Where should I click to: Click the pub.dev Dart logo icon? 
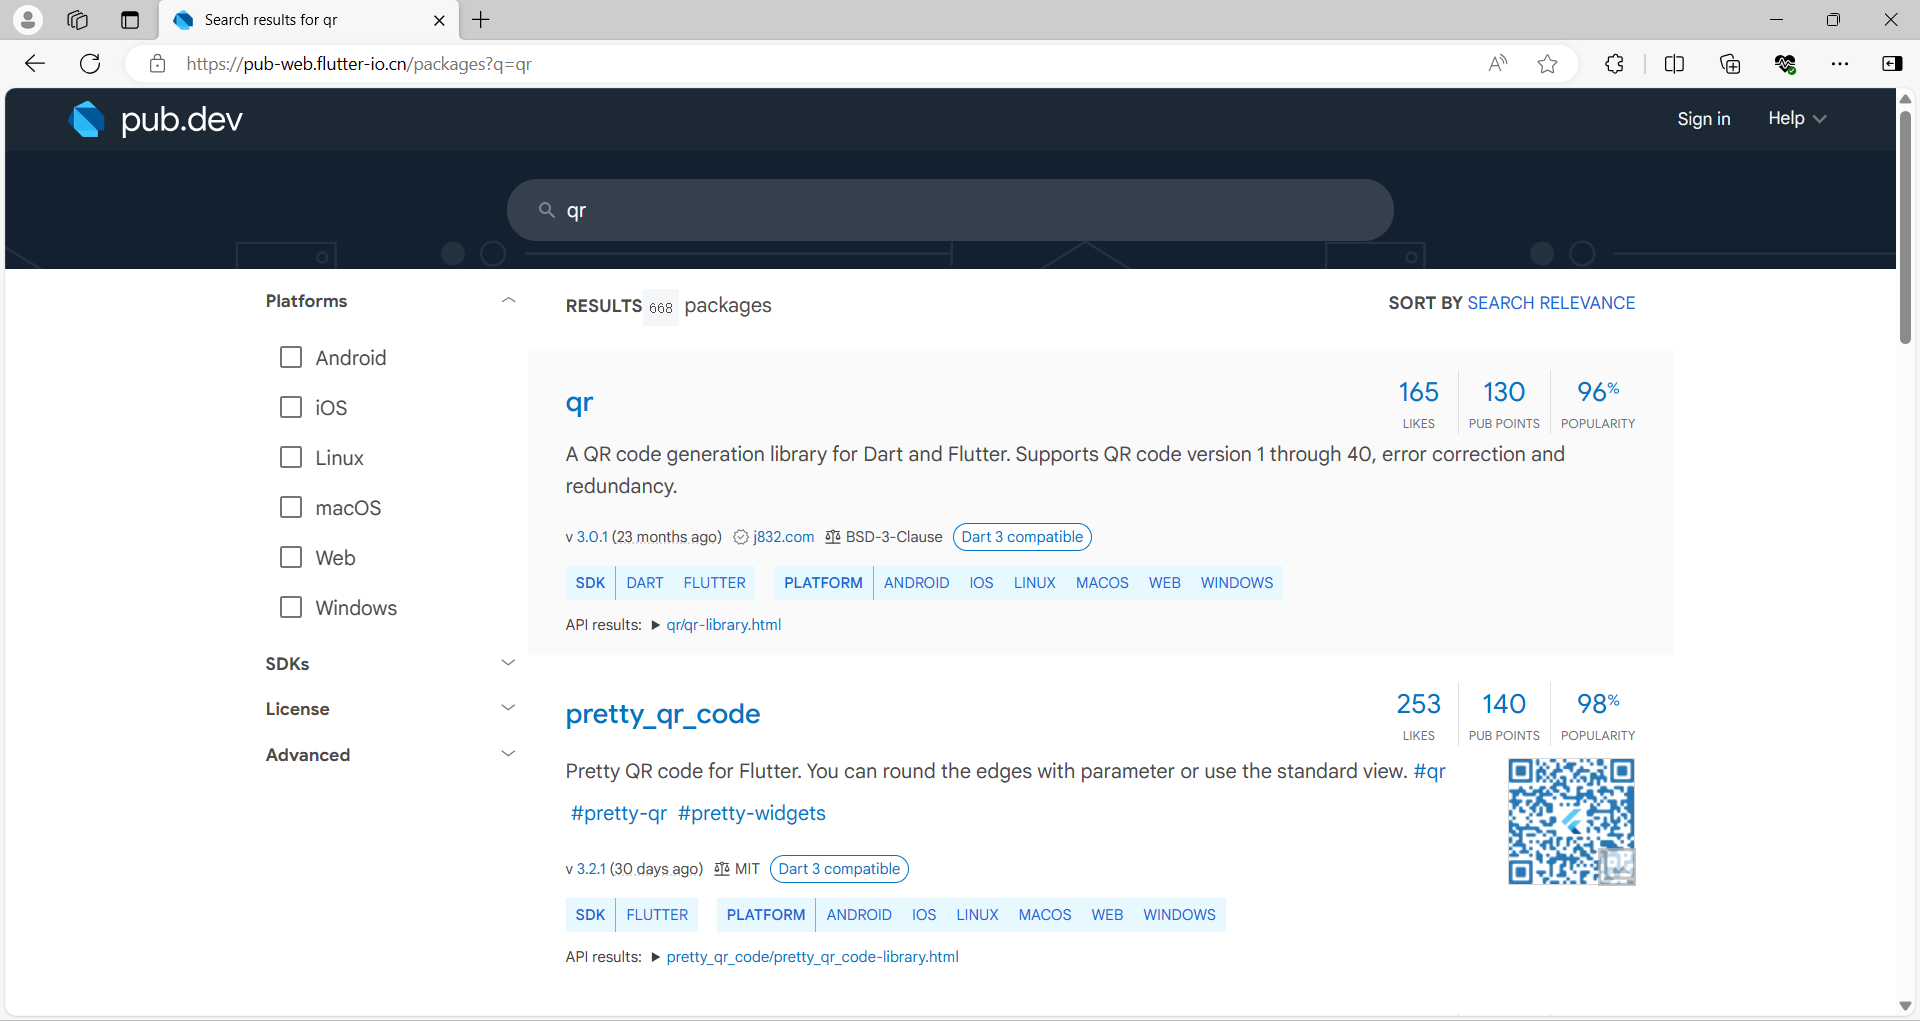click(87, 119)
